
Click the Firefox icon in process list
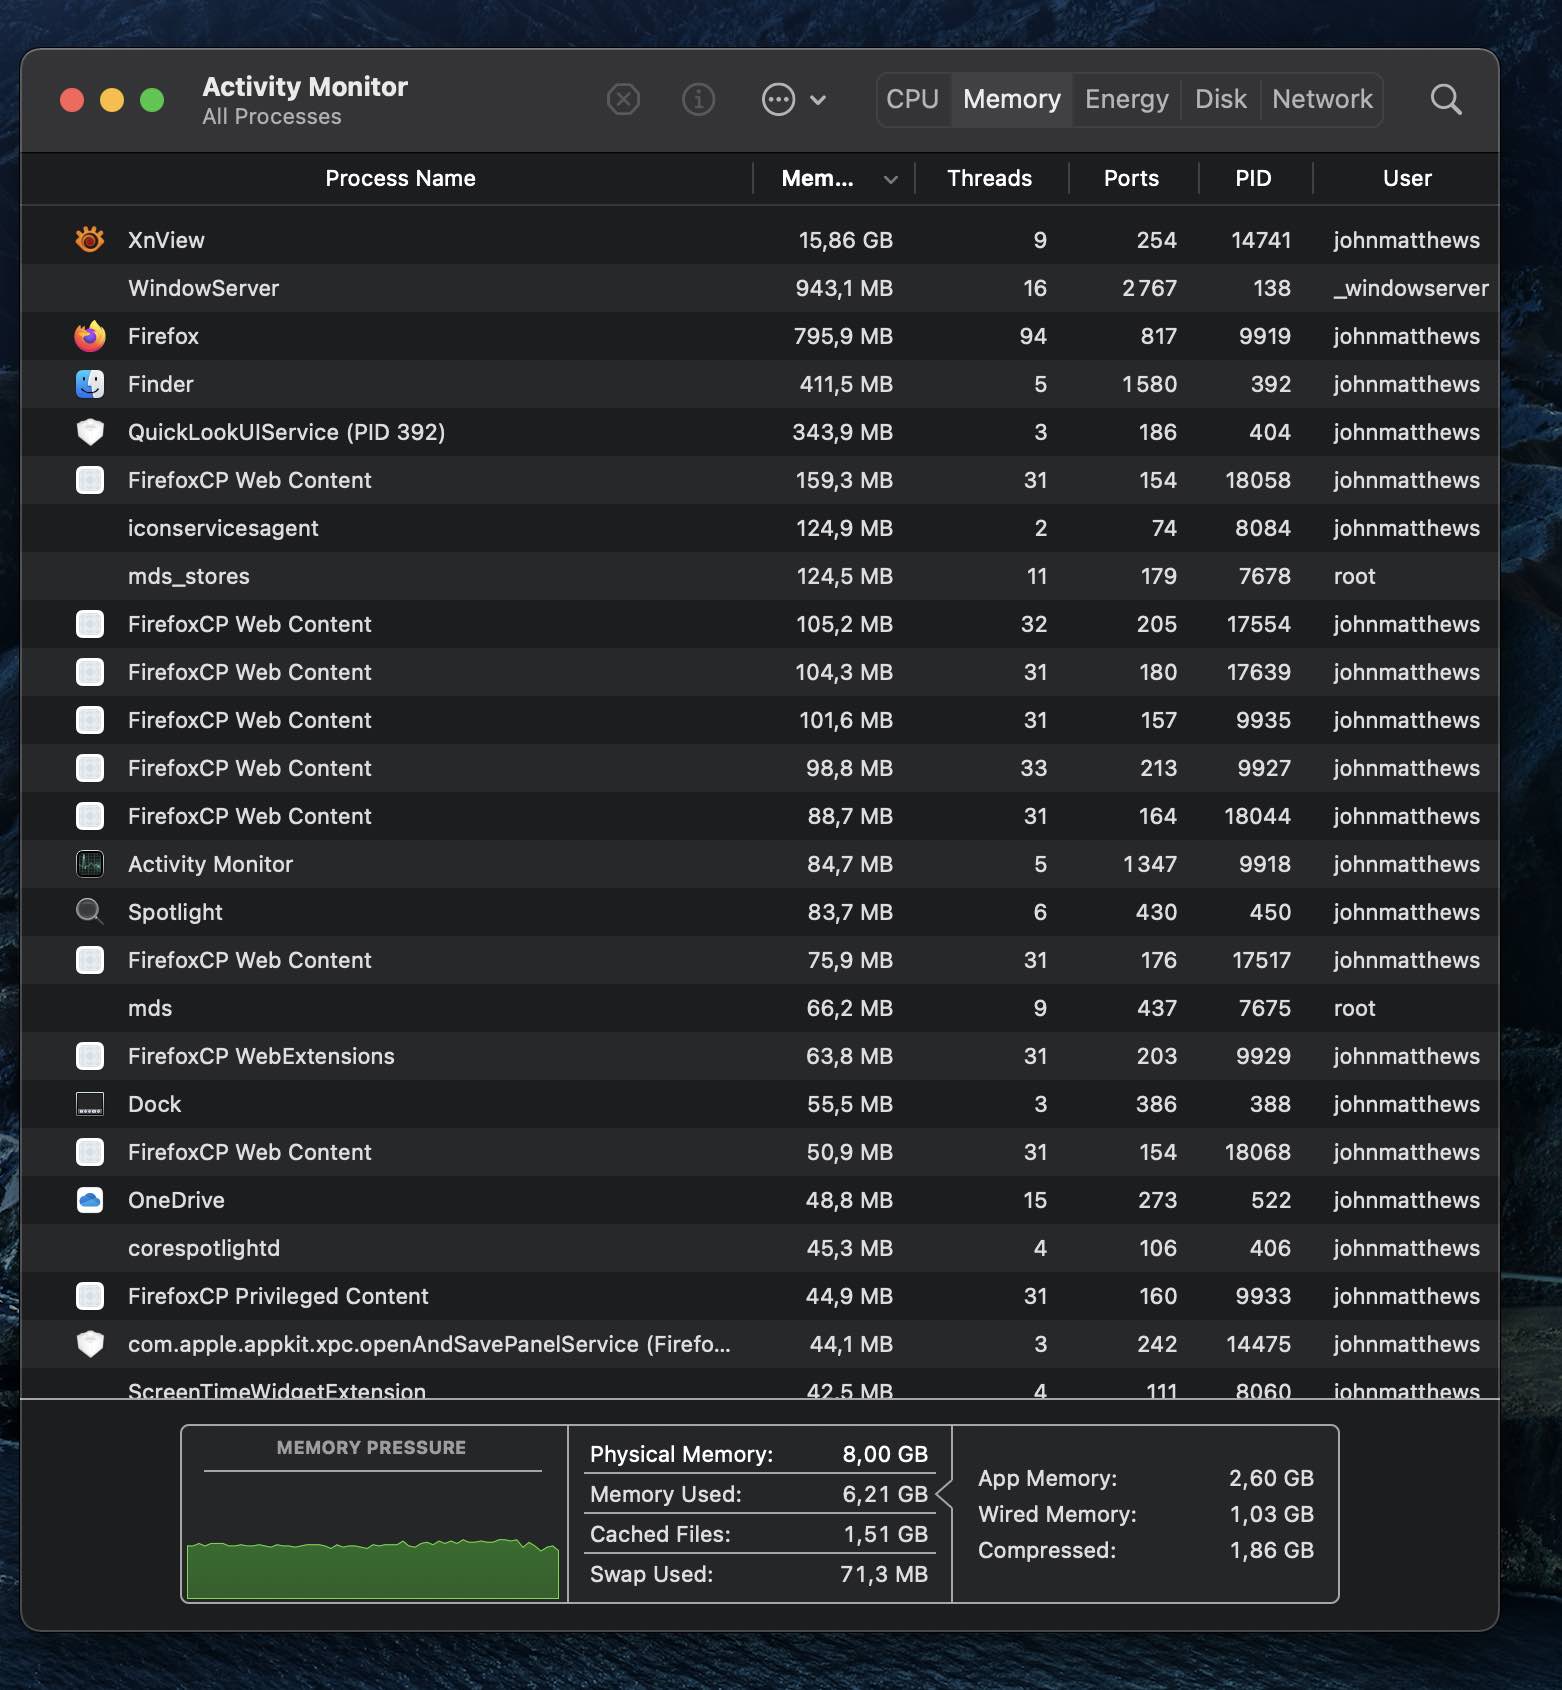pyautogui.click(x=90, y=336)
